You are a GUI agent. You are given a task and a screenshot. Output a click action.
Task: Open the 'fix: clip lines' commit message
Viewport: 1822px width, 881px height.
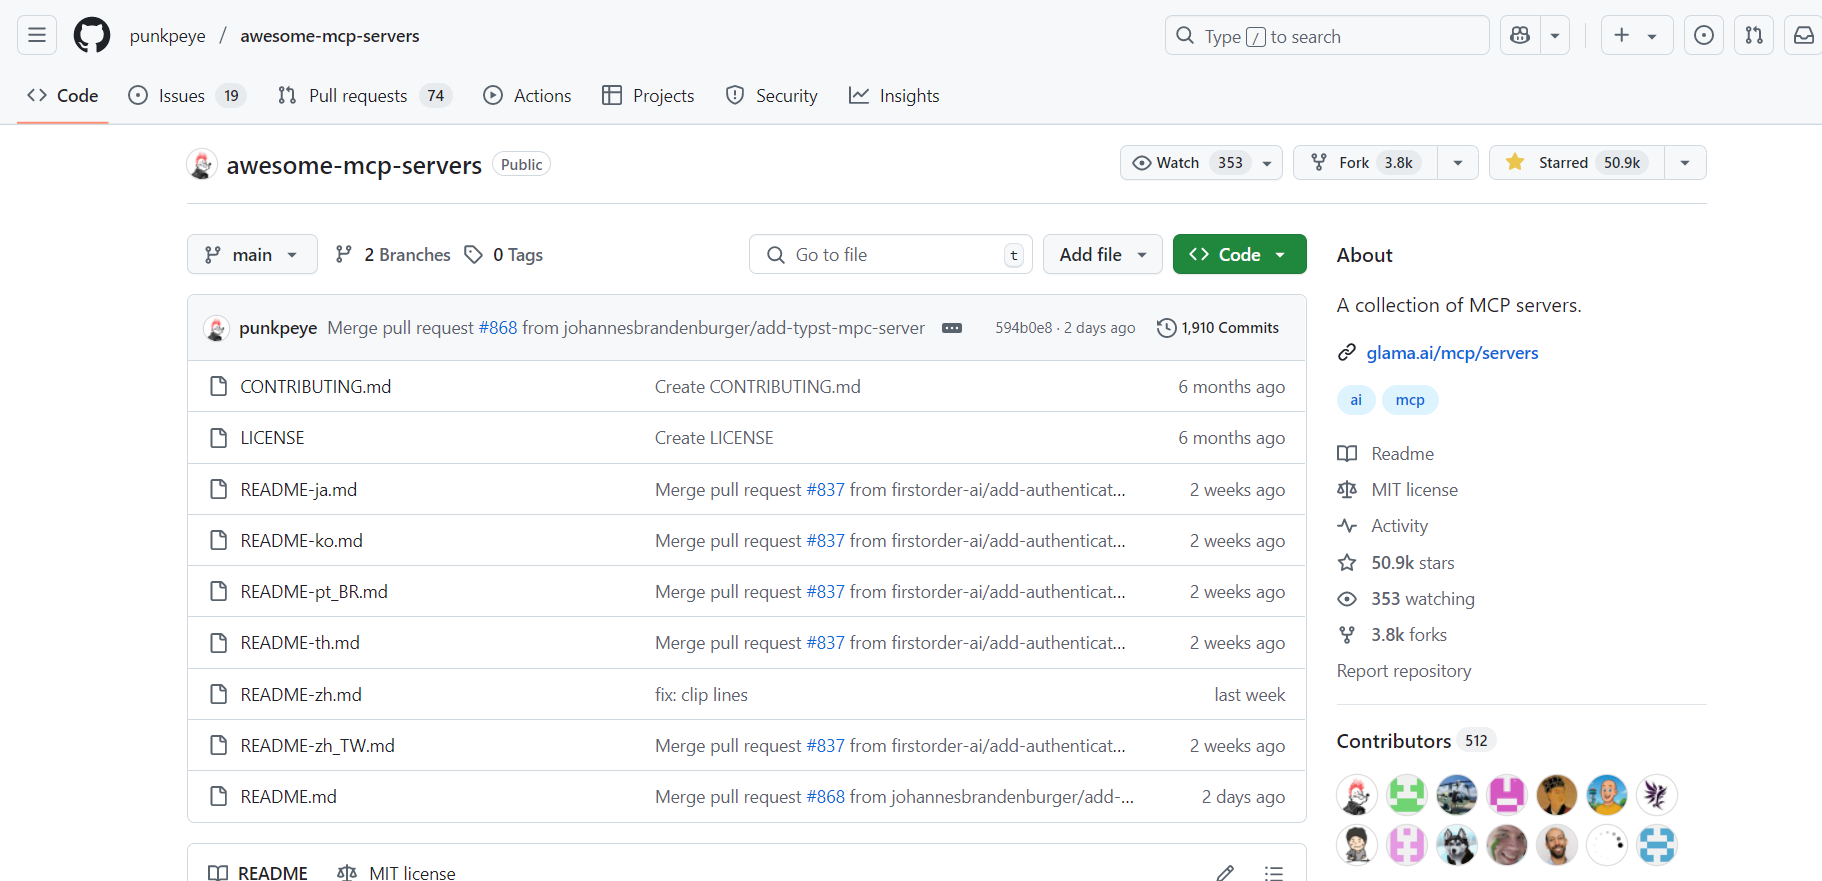(x=701, y=695)
